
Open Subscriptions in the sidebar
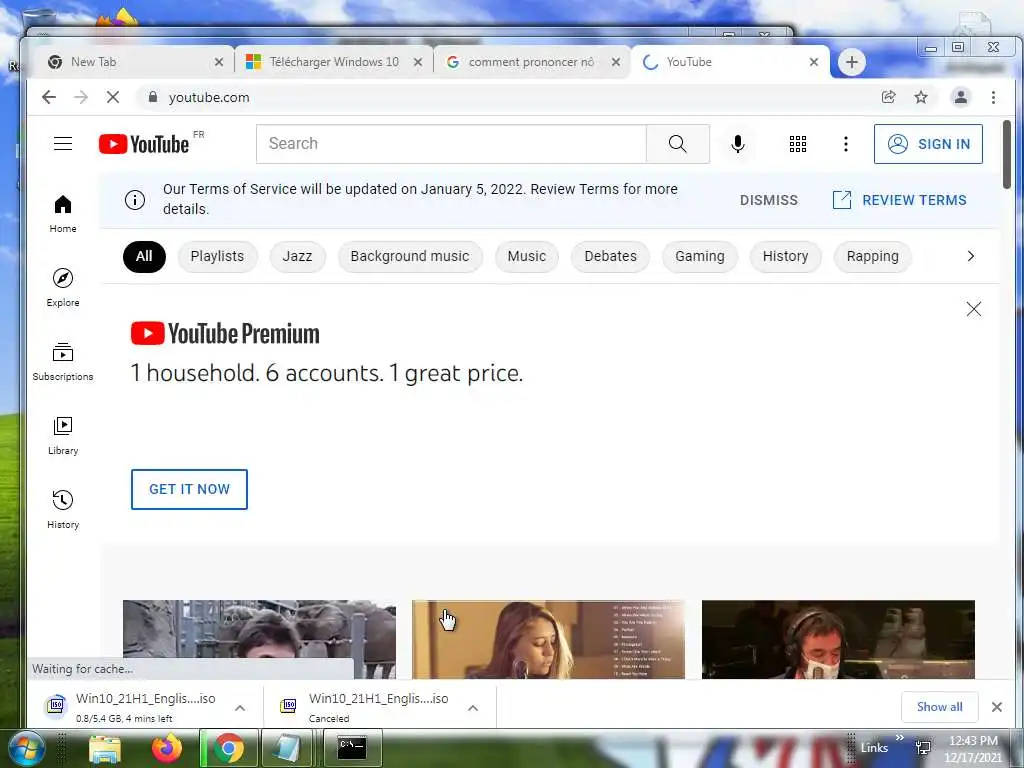point(63,362)
